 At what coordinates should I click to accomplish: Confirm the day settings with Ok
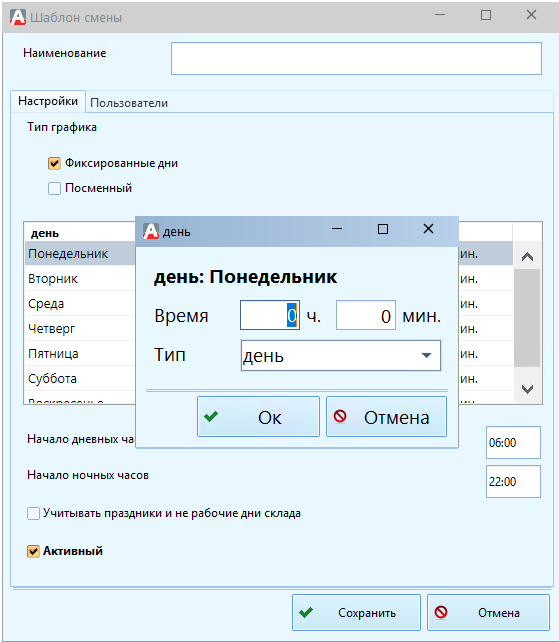[258, 417]
